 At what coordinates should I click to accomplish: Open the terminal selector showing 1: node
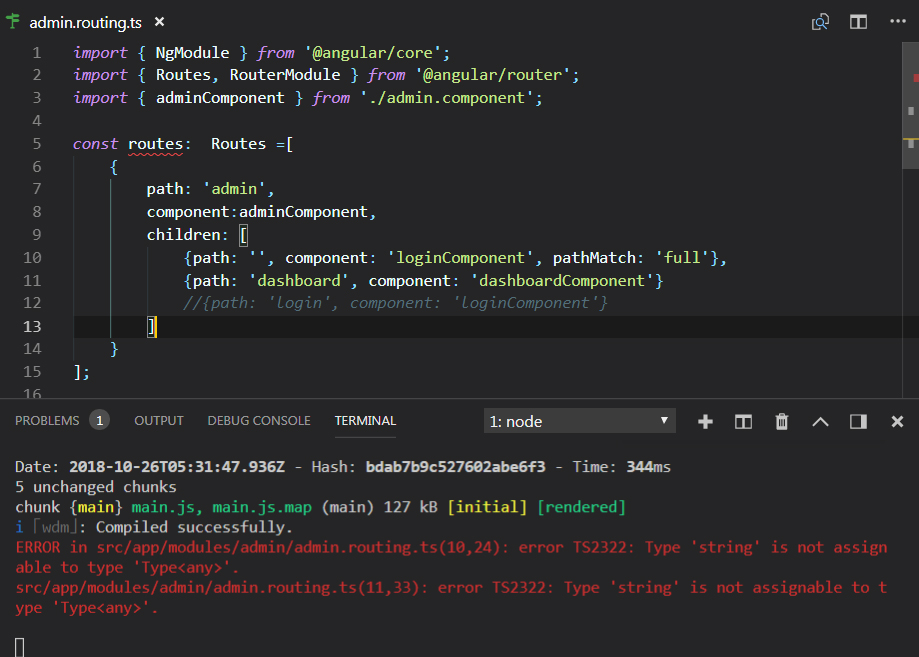click(x=570, y=420)
